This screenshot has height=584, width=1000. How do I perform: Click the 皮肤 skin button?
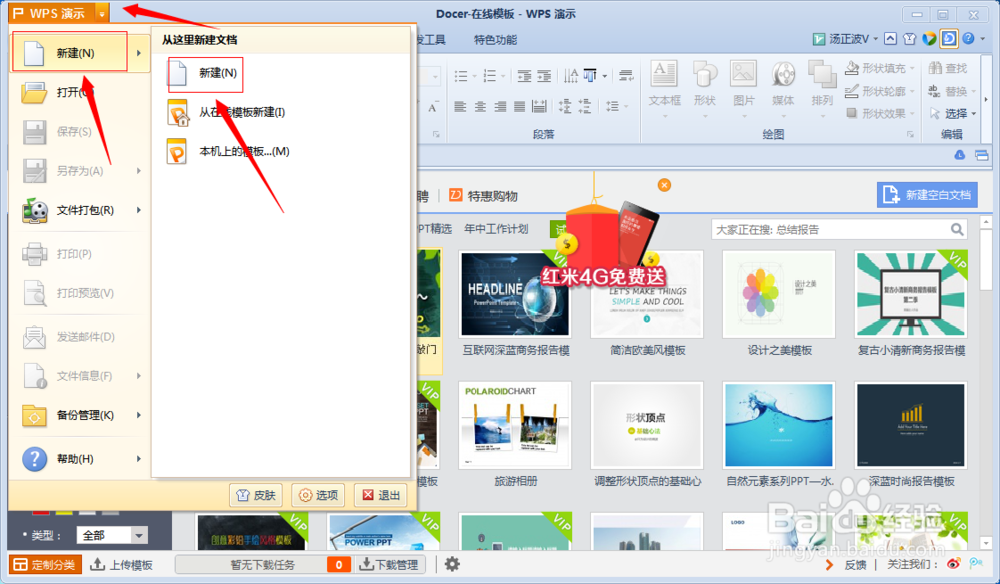[256, 495]
